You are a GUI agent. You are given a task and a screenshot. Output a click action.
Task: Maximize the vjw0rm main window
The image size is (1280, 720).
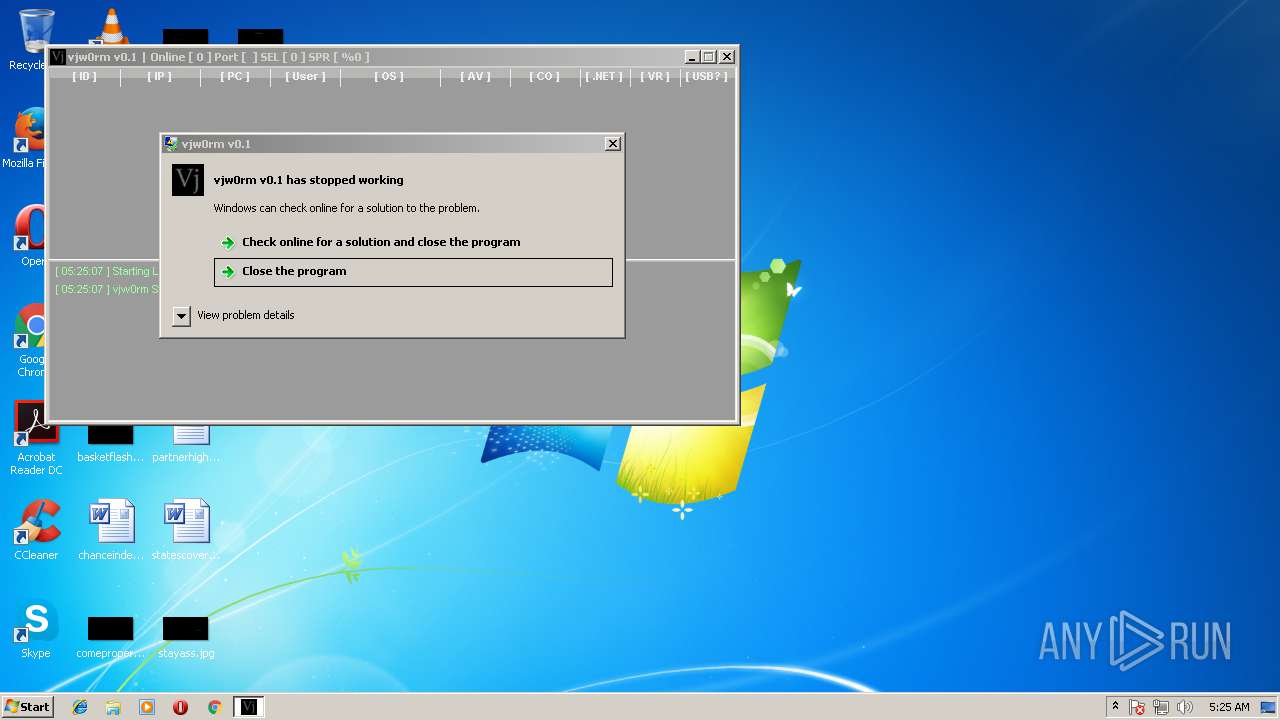tap(709, 57)
